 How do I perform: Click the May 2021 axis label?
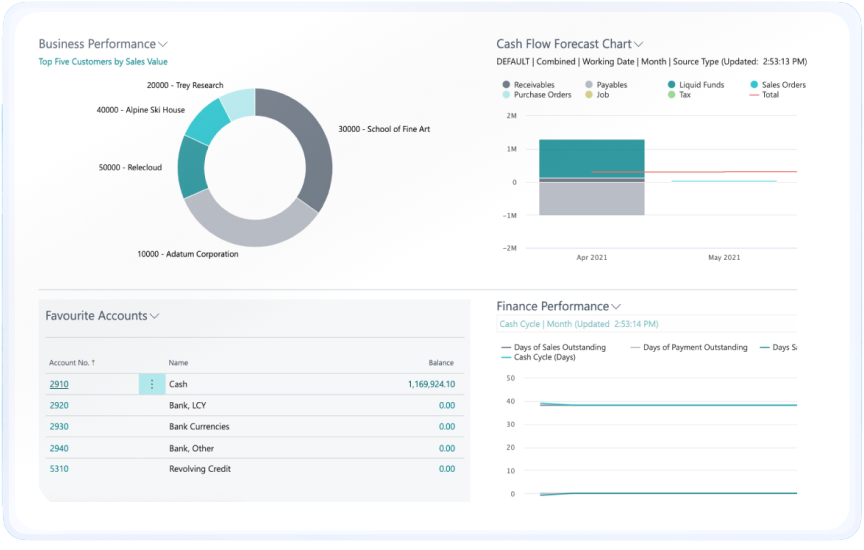(x=724, y=257)
